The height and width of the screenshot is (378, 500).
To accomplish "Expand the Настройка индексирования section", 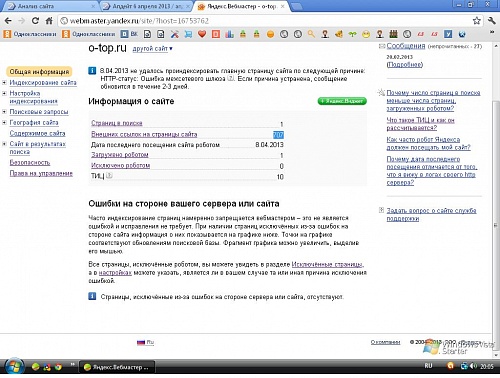I will tap(4, 93).
